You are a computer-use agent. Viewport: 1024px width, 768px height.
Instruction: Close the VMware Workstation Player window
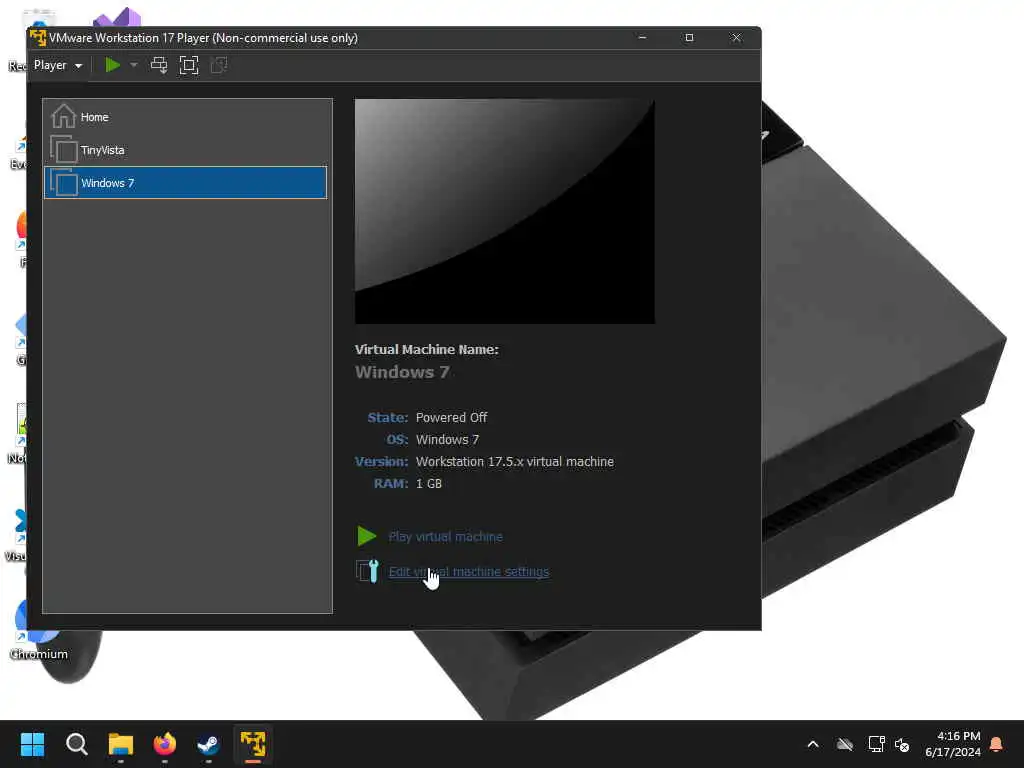(x=736, y=38)
